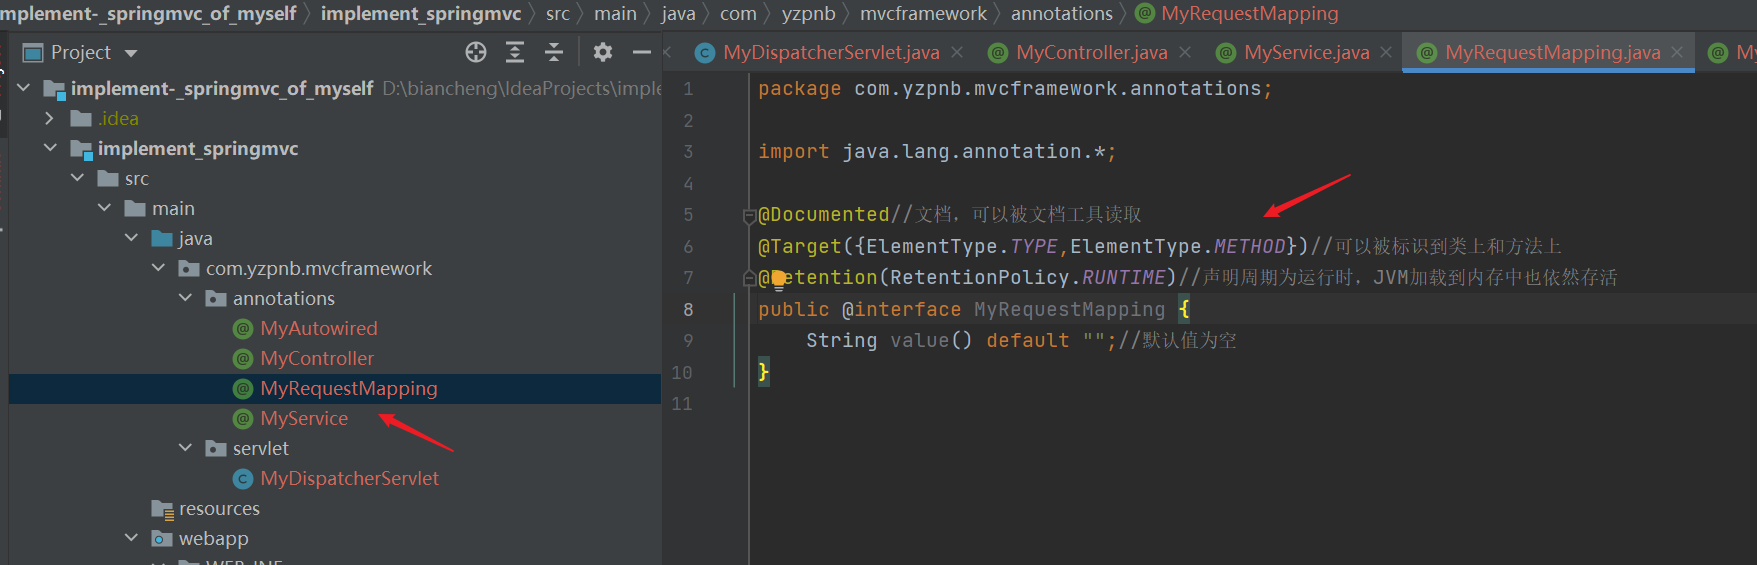Viewport: 1757px width, 565px height.
Task: Click the mvcframework breadcrumb
Action: click(x=923, y=13)
